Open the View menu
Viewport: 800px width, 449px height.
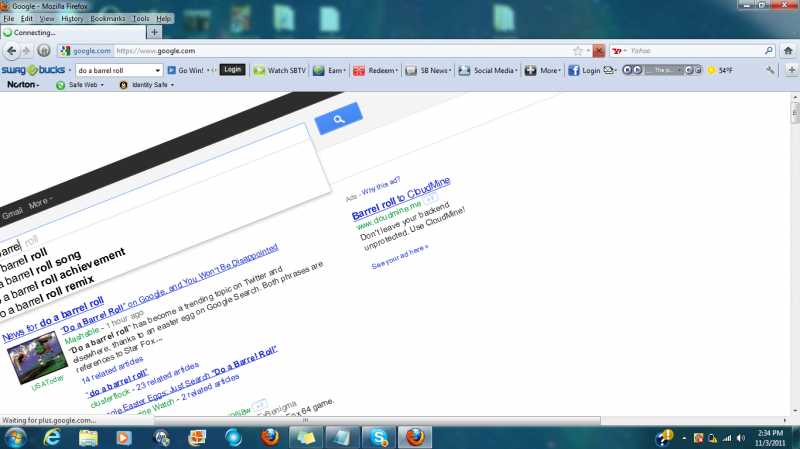pos(47,18)
